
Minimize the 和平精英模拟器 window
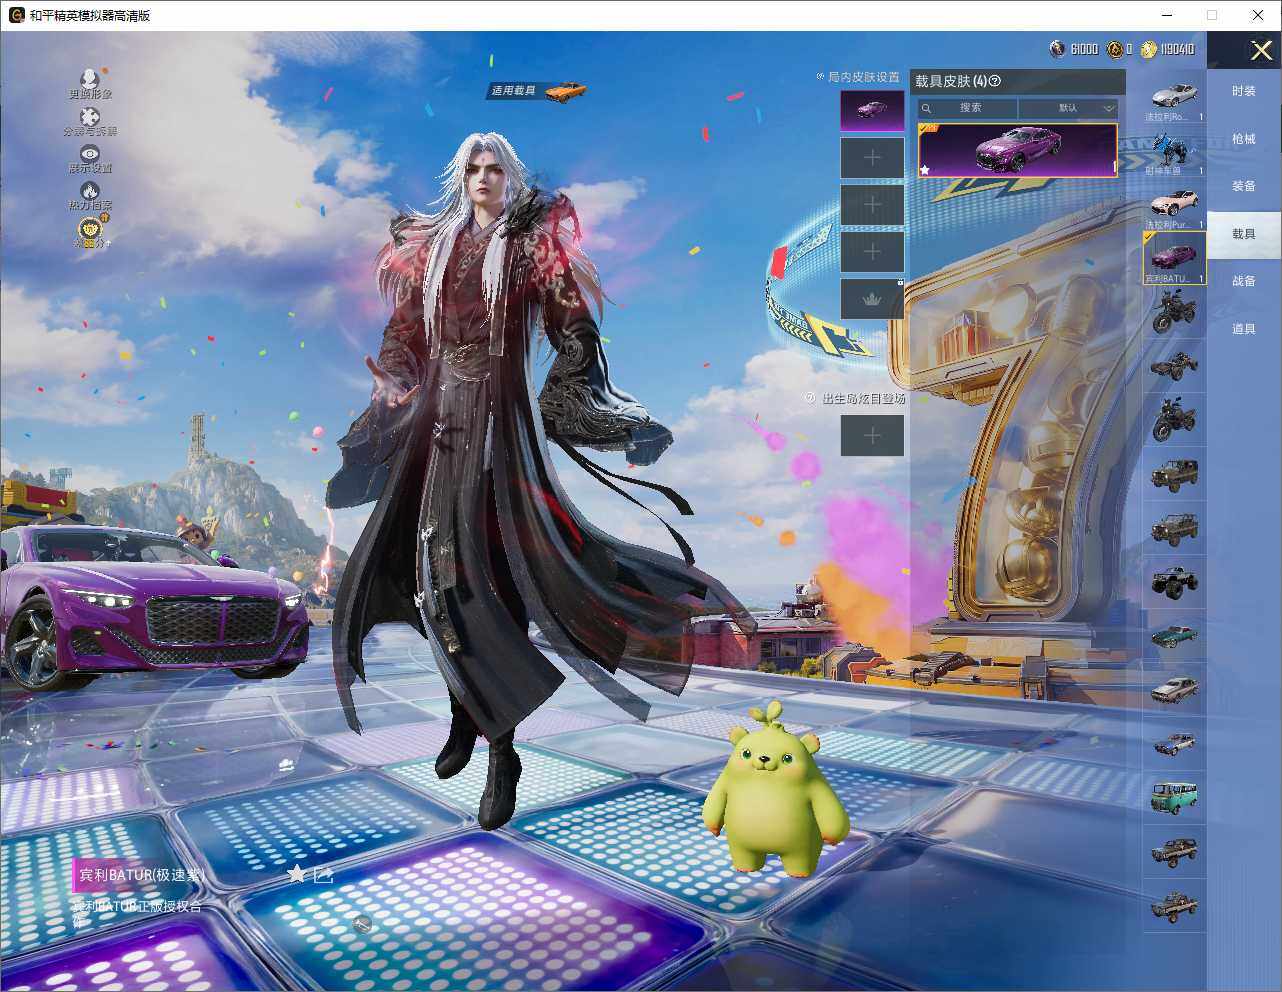(1168, 15)
